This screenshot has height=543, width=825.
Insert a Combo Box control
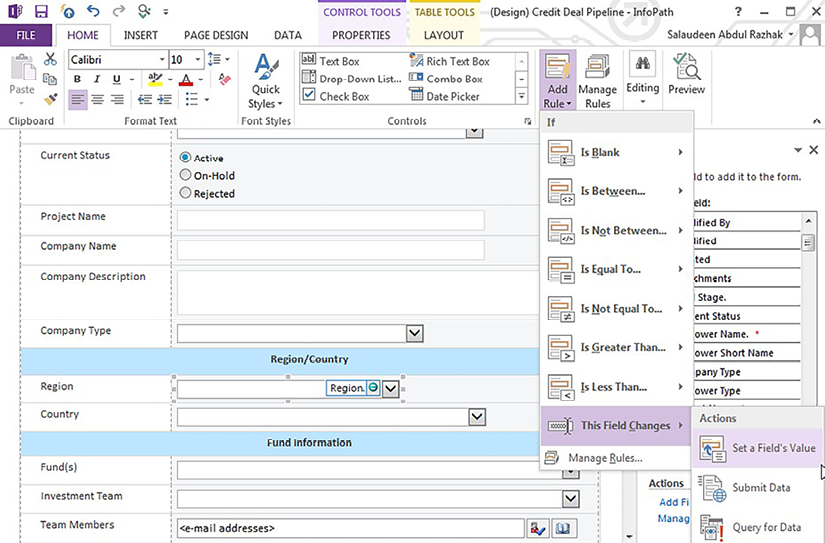click(x=446, y=79)
